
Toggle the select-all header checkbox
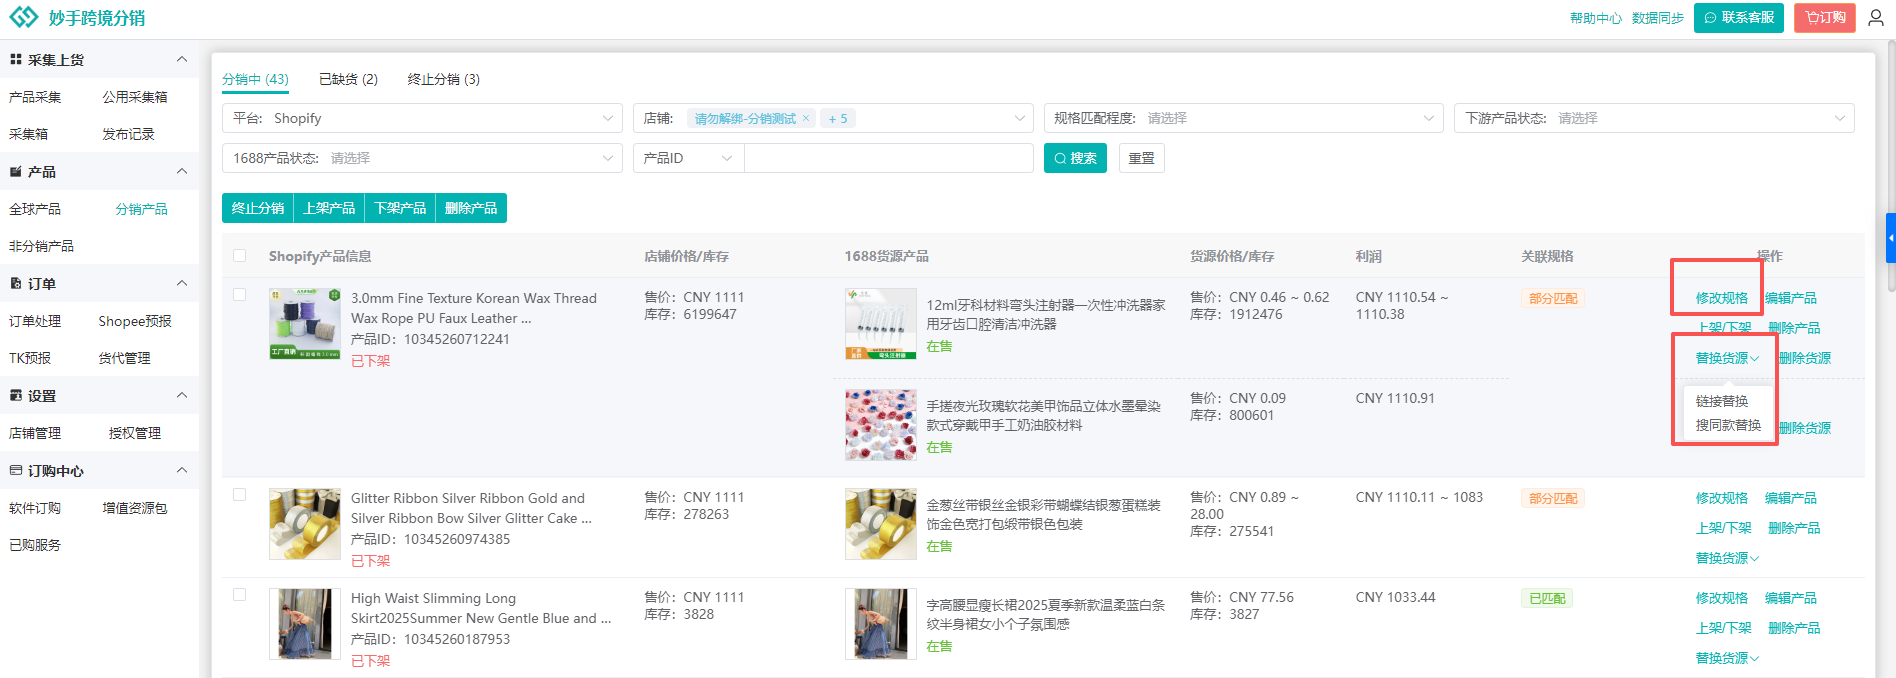[240, 256]
